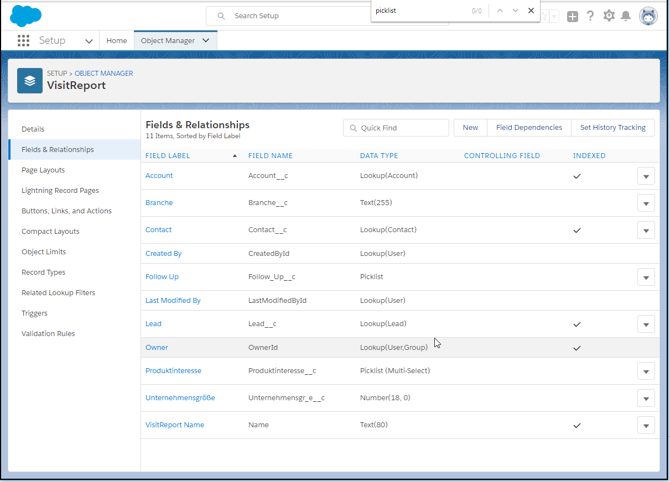Sort by CONTROLLING FIELD column header

(x=502, y=156)
